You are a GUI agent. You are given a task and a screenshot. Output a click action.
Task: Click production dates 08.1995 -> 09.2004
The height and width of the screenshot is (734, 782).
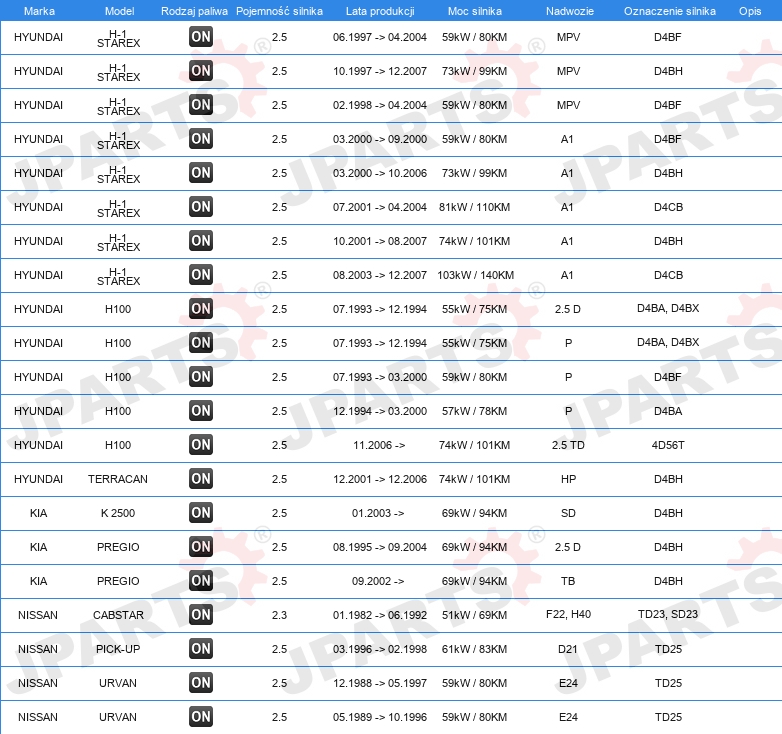click(x=380, y=547)
